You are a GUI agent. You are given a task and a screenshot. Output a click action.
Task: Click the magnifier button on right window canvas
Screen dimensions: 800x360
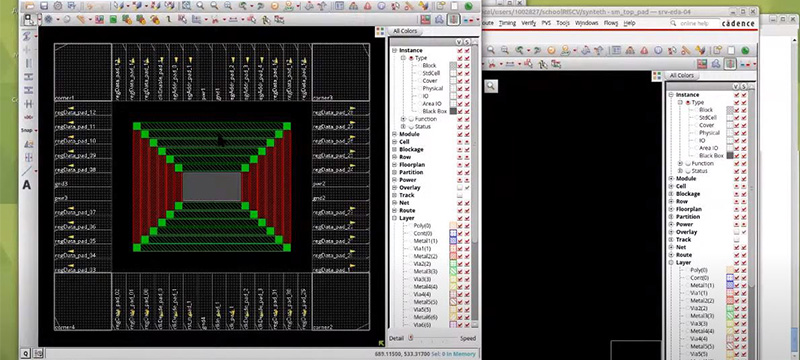tap(491, 86)
